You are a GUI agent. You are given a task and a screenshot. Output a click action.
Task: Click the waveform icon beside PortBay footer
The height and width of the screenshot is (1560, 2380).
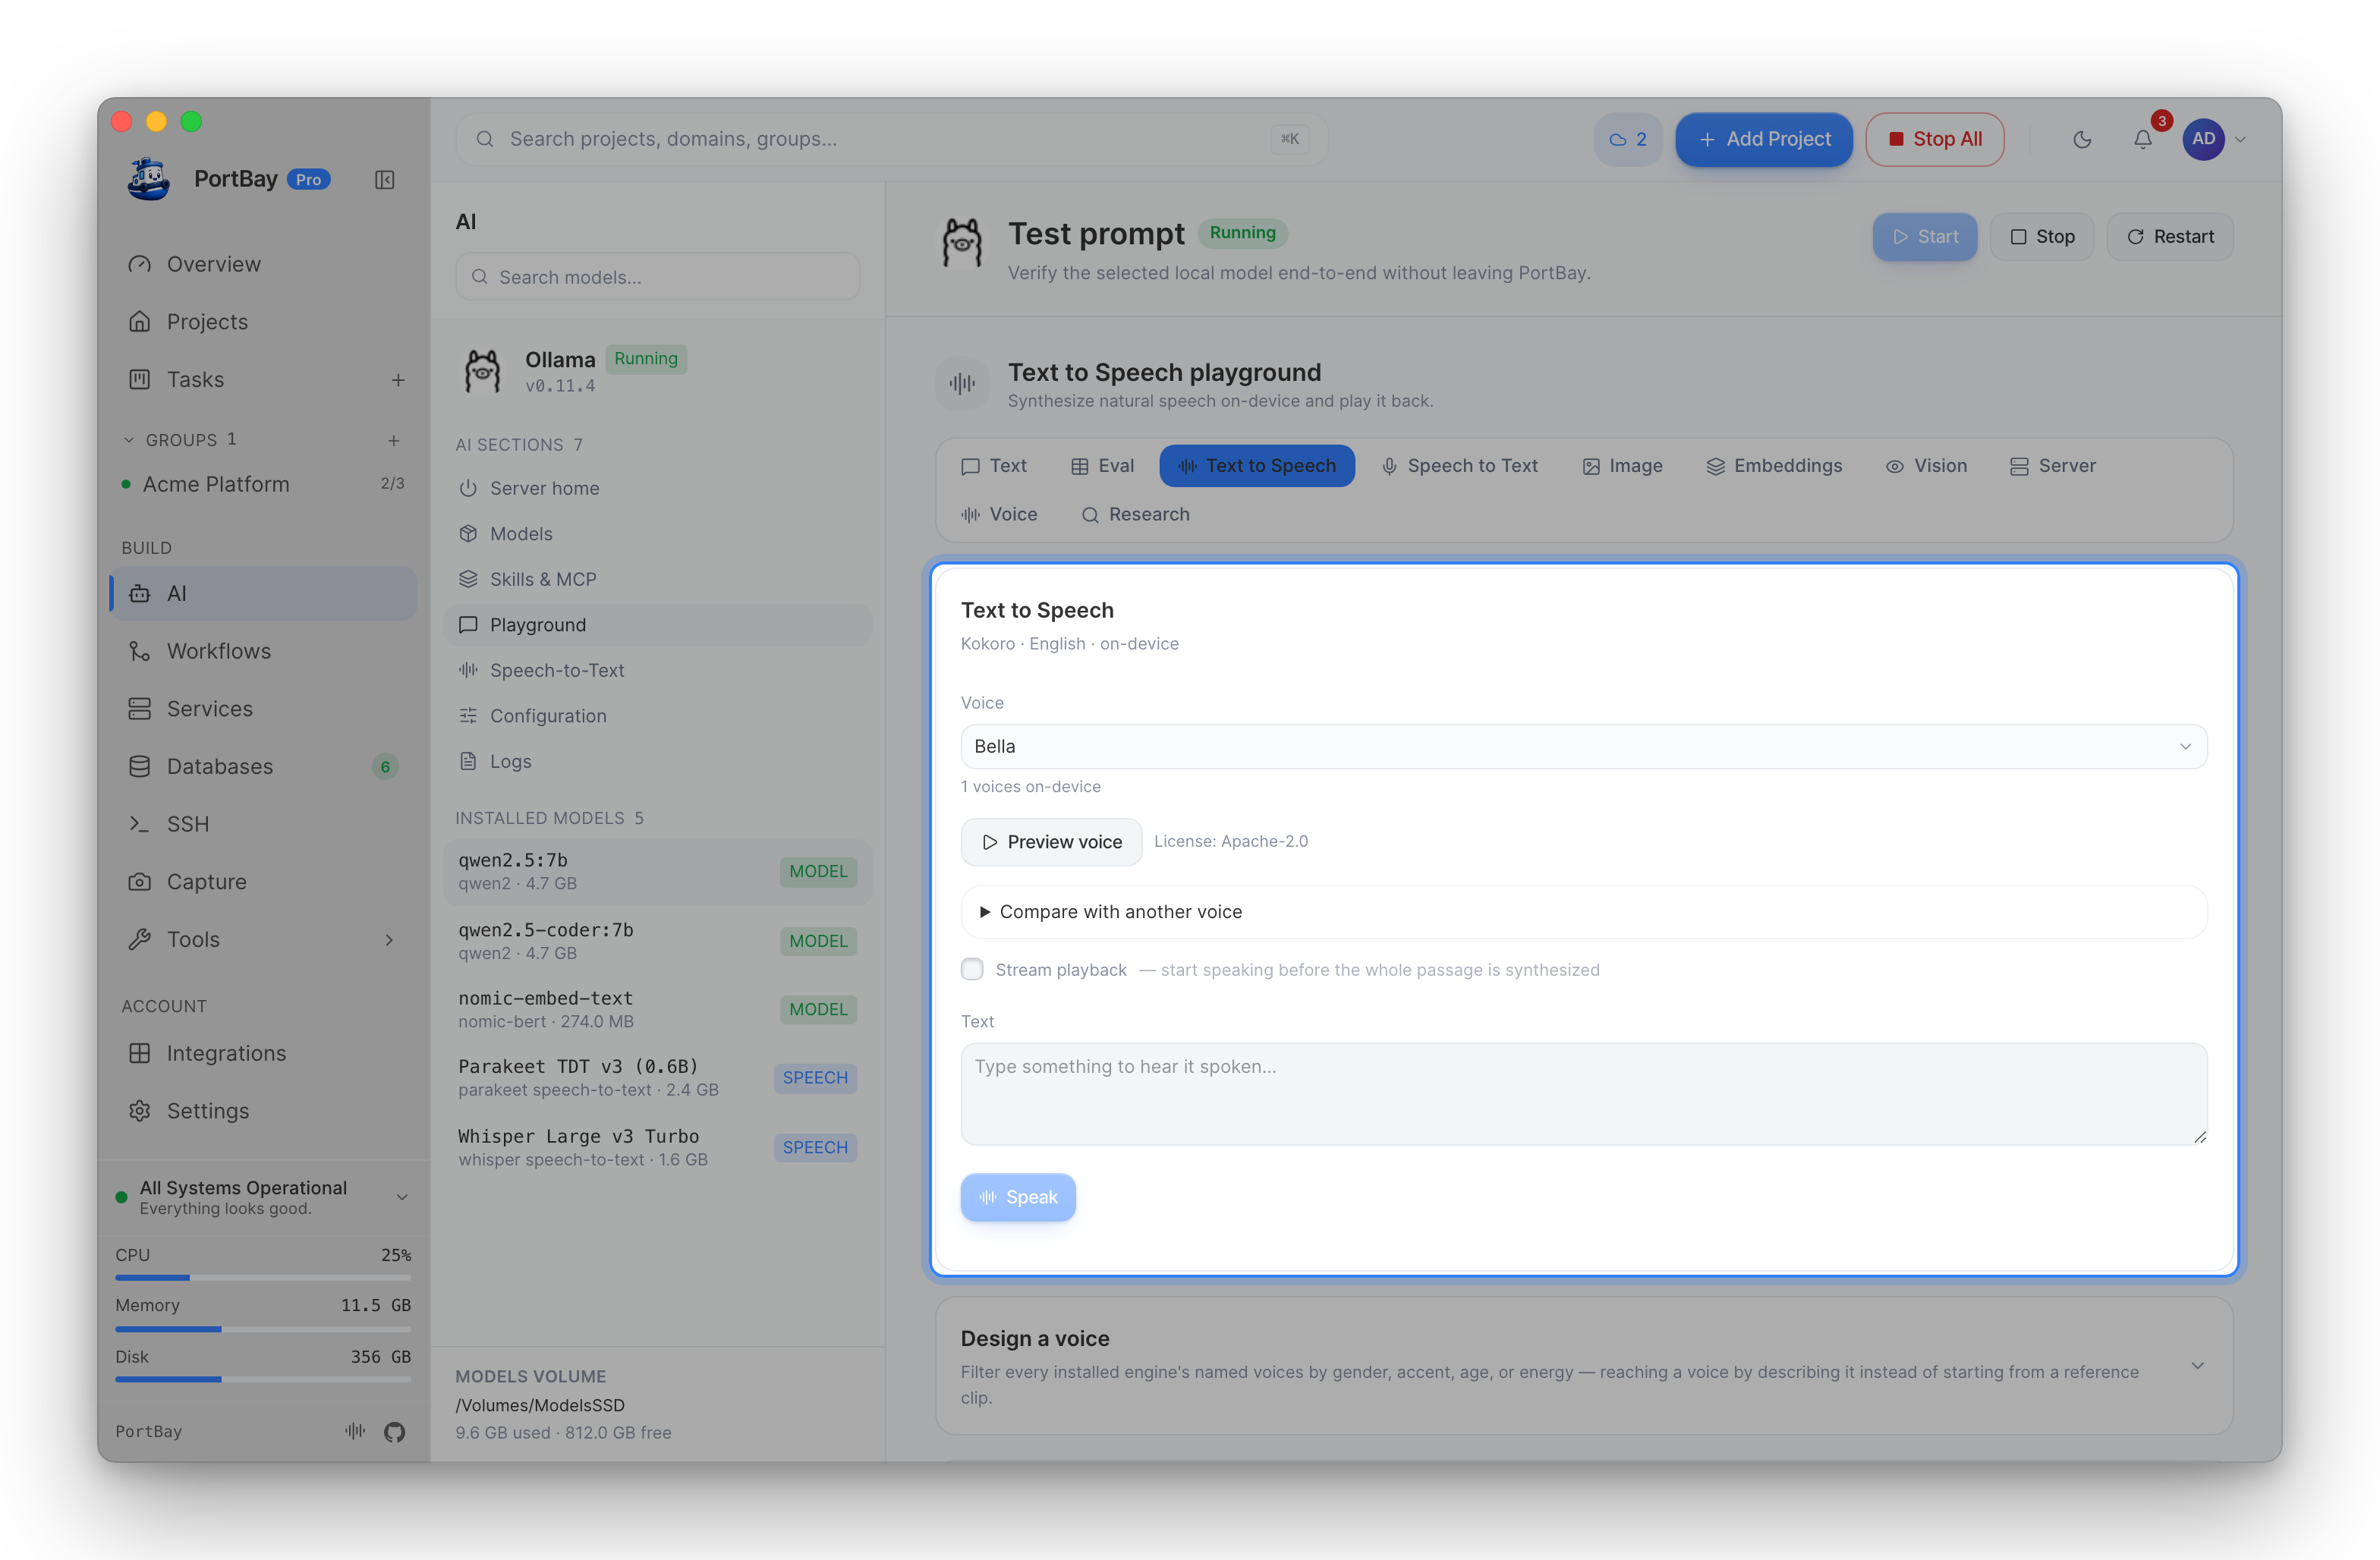355,1431
